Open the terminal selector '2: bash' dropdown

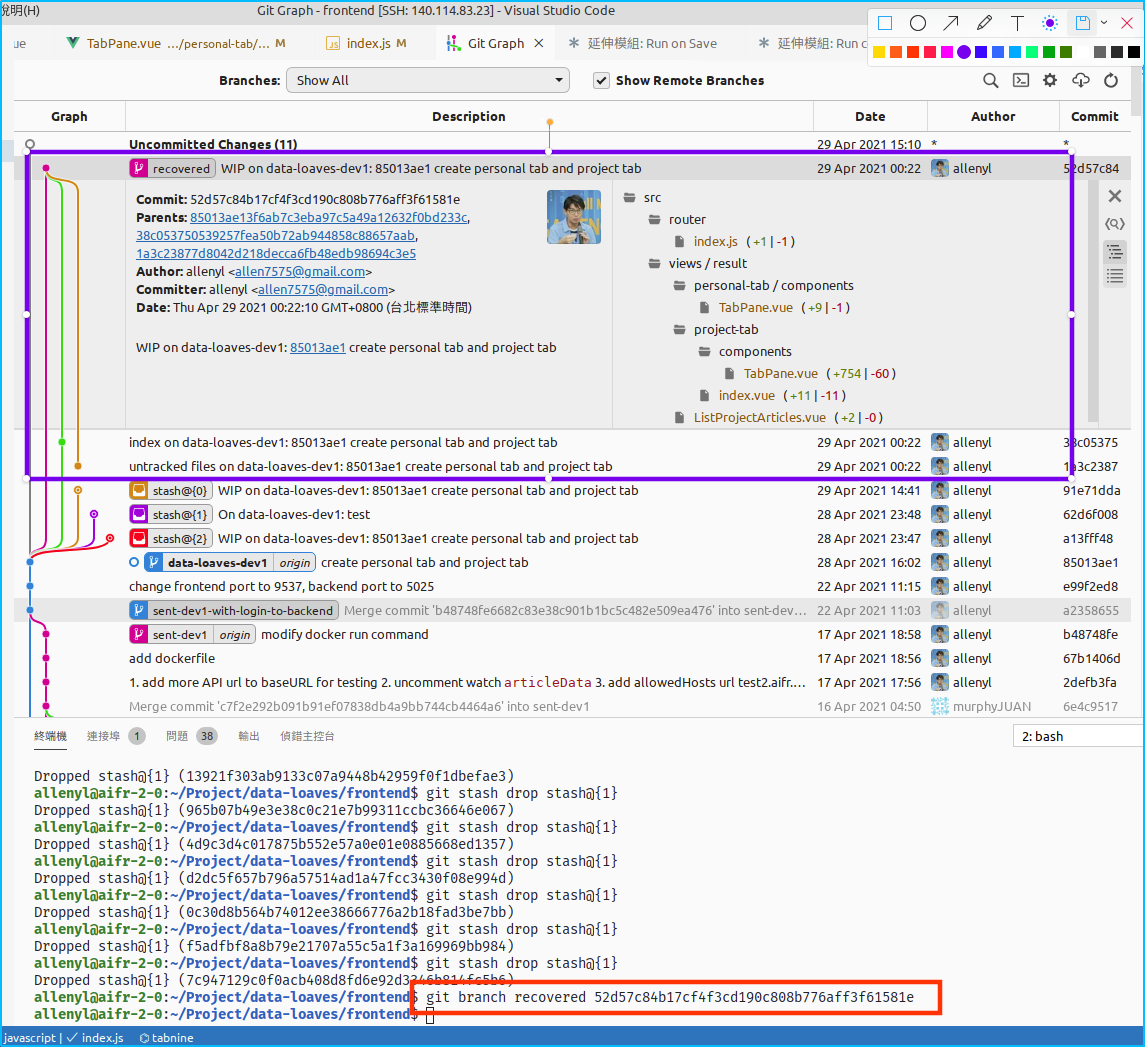click(1077, 736)
